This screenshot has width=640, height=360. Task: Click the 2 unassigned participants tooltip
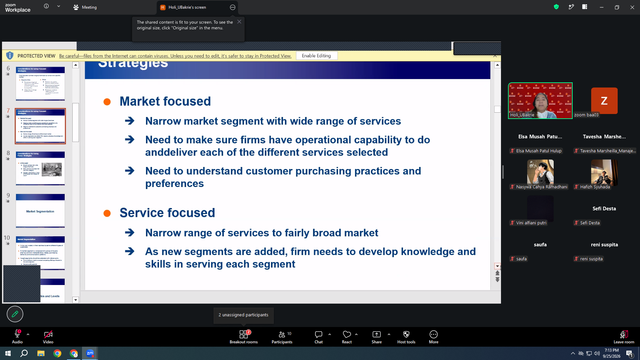243,315
